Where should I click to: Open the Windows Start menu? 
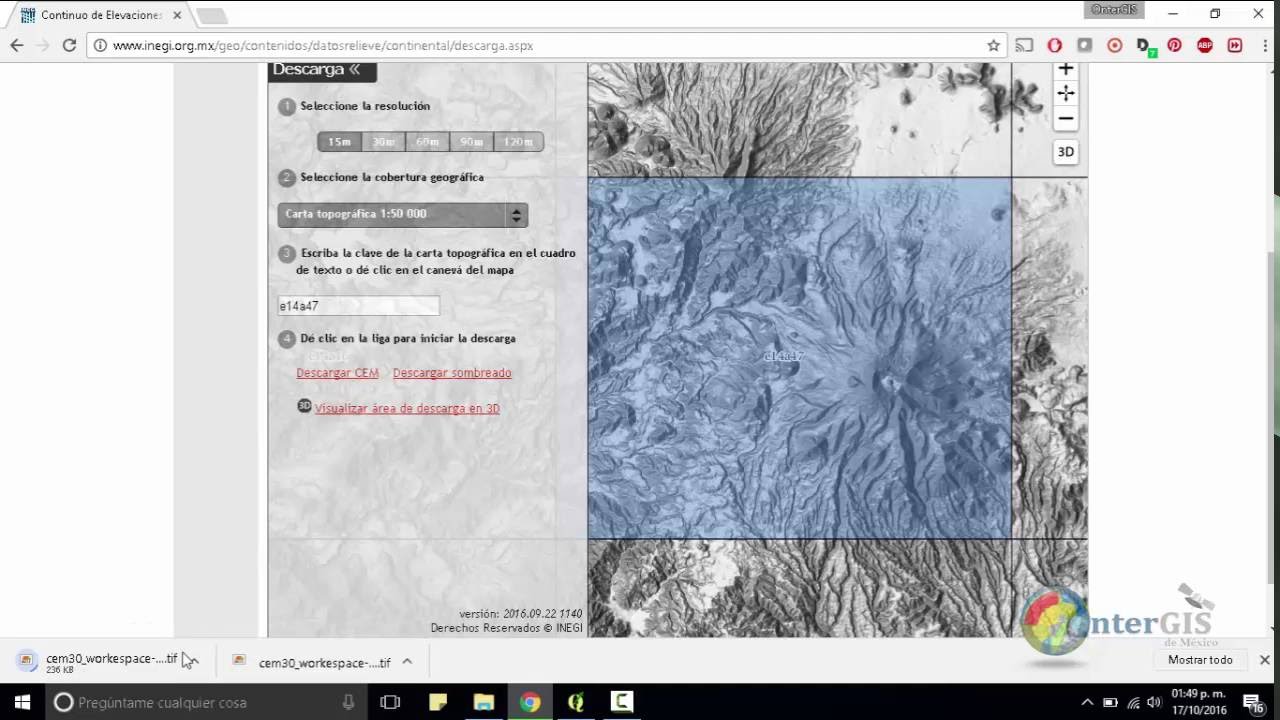pos(22,702)
